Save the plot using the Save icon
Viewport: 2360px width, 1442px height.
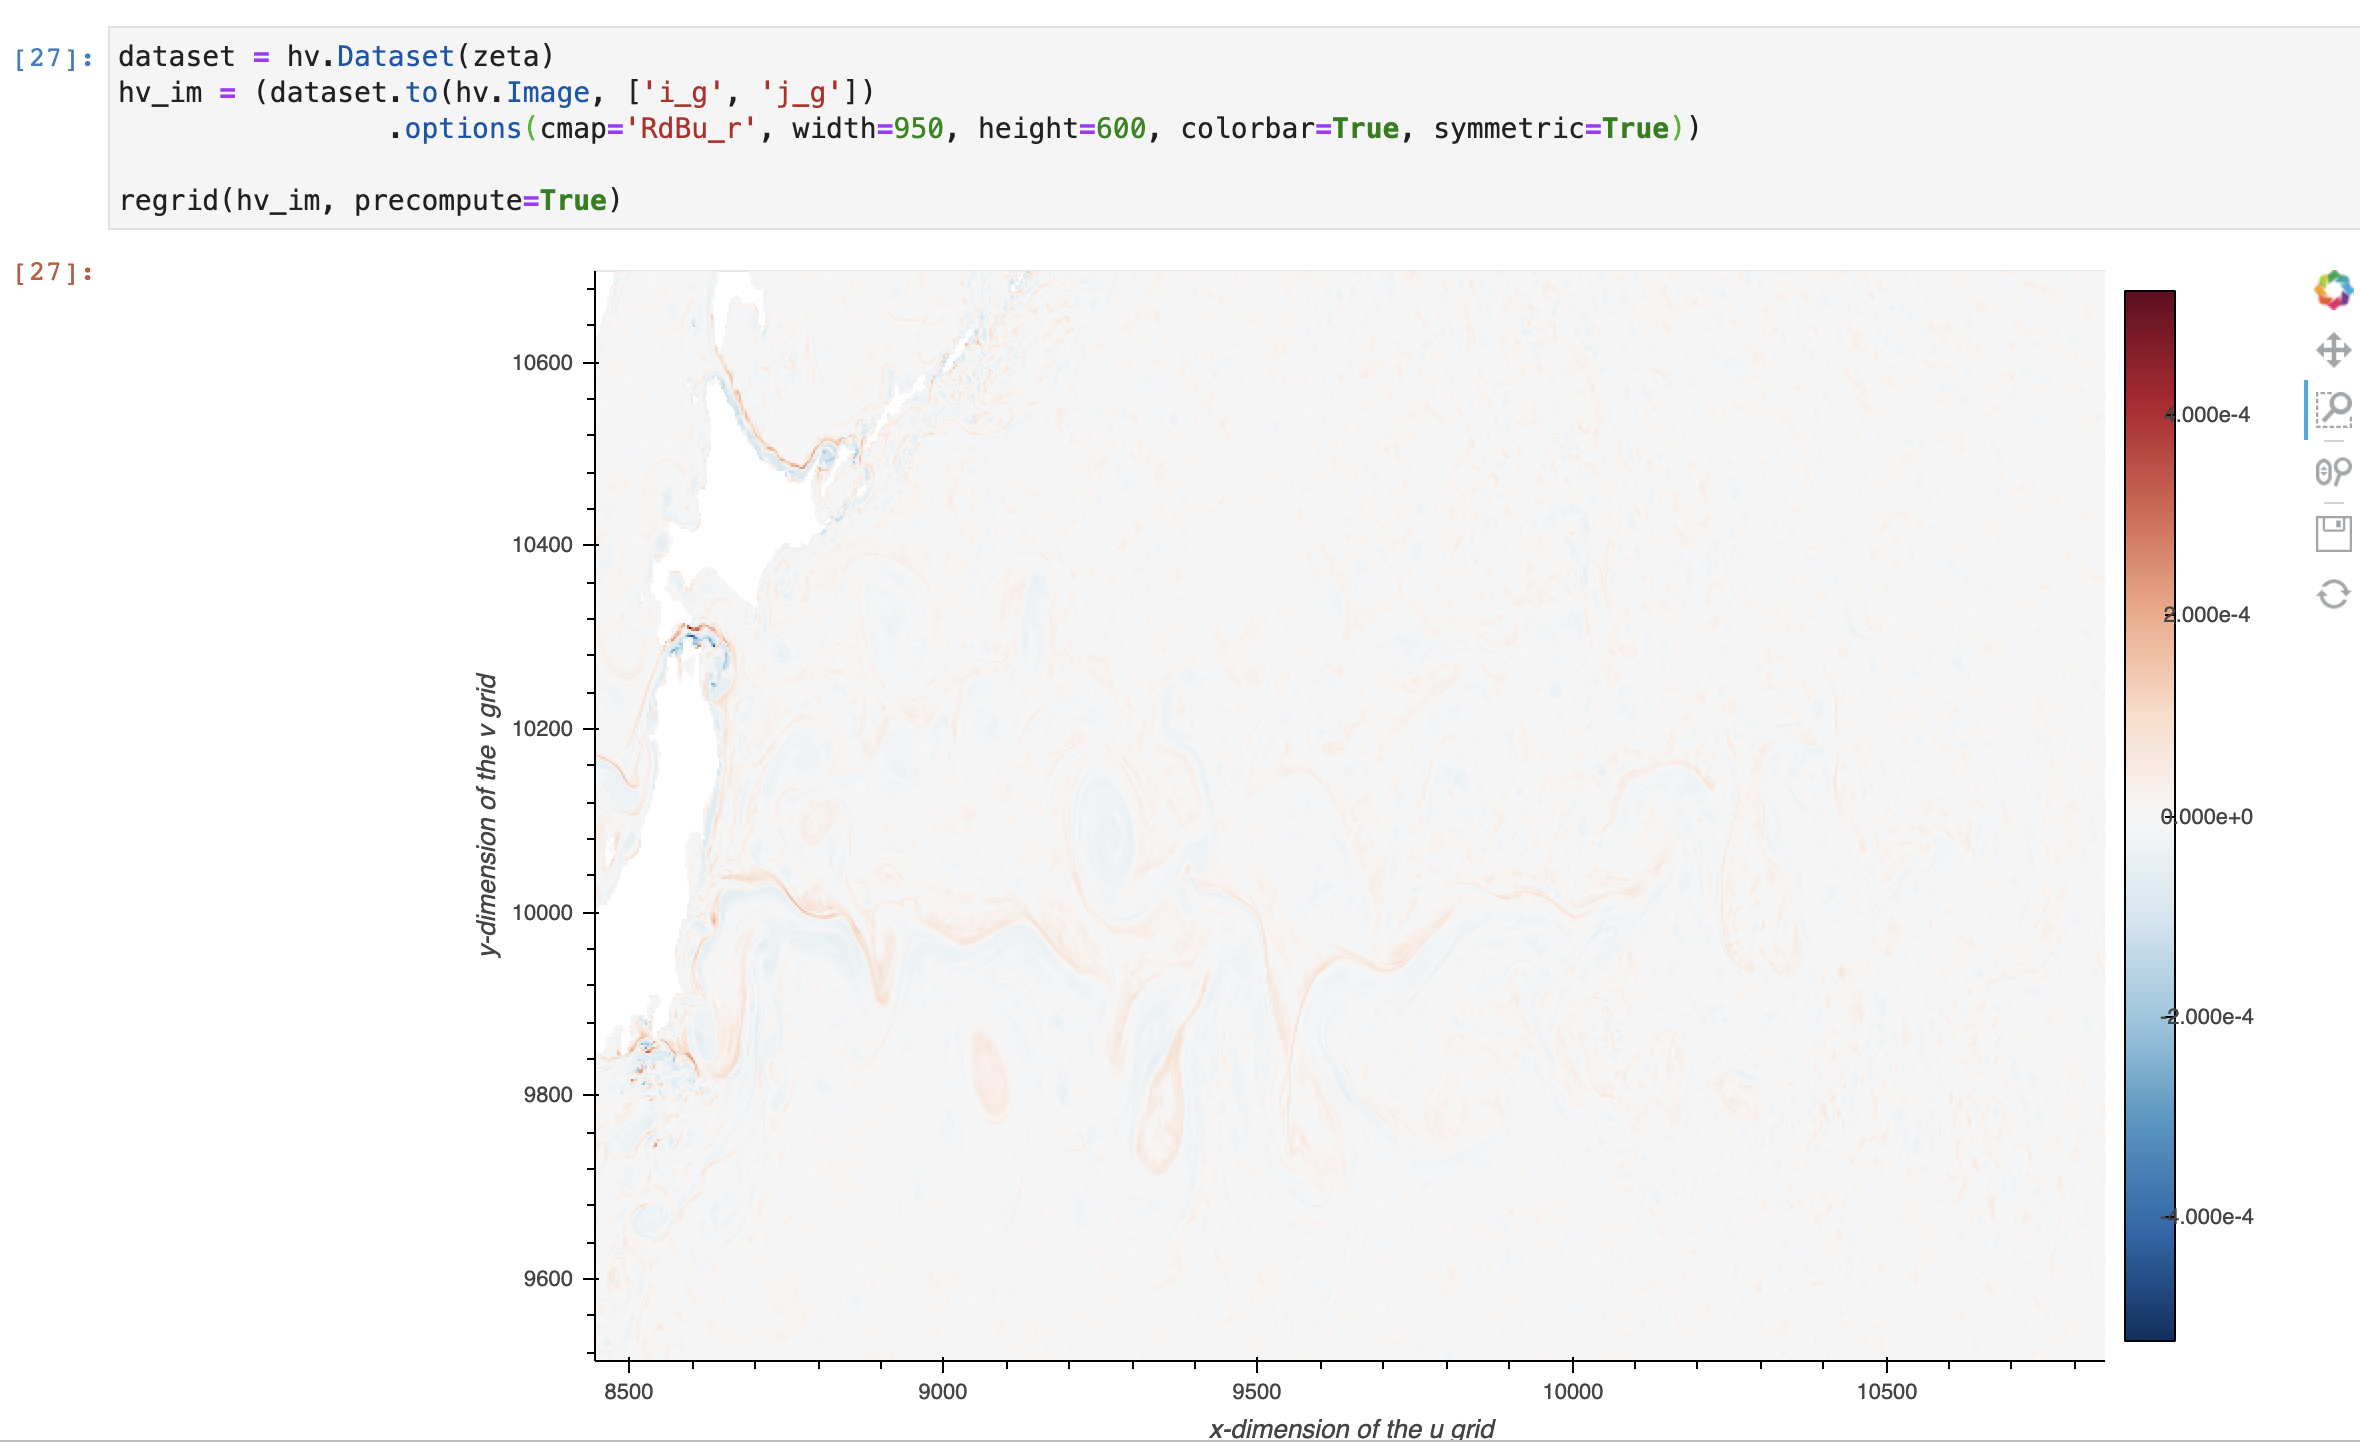coord(2333,533)
